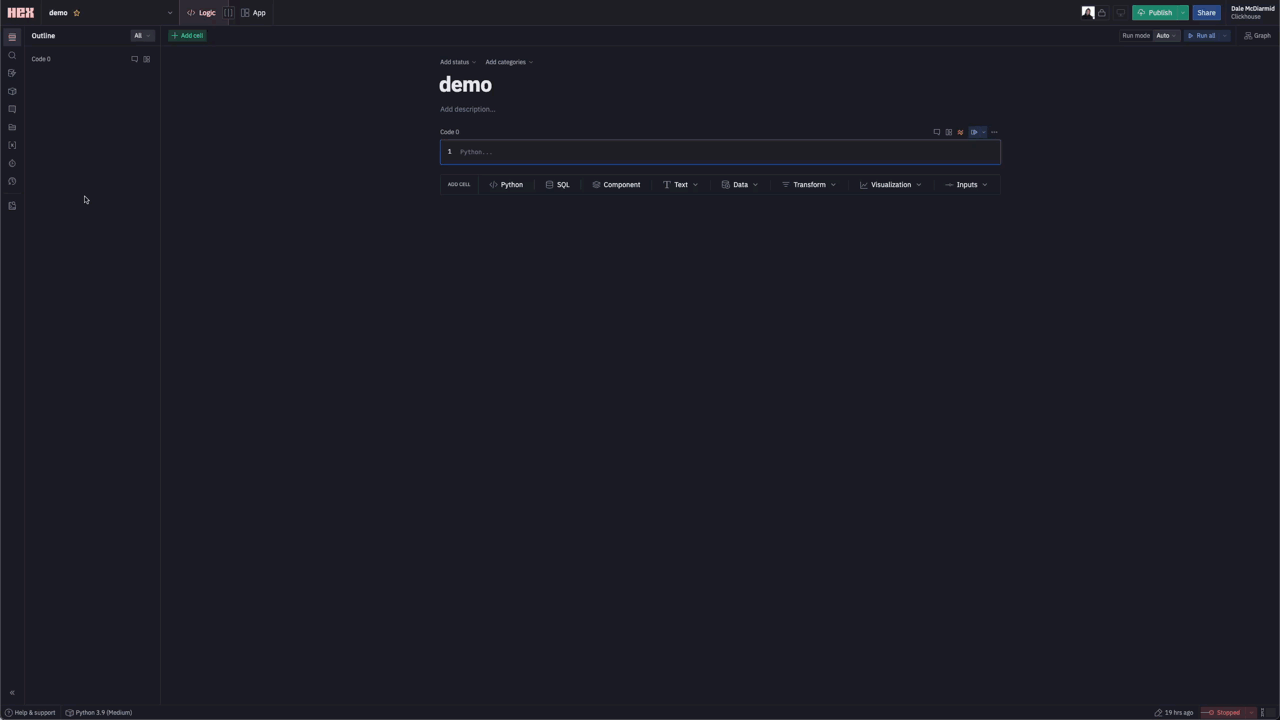Open the cell's three-dot more options menu
1280x720 pixels.
pyautogui.click(x=994, y=132)
